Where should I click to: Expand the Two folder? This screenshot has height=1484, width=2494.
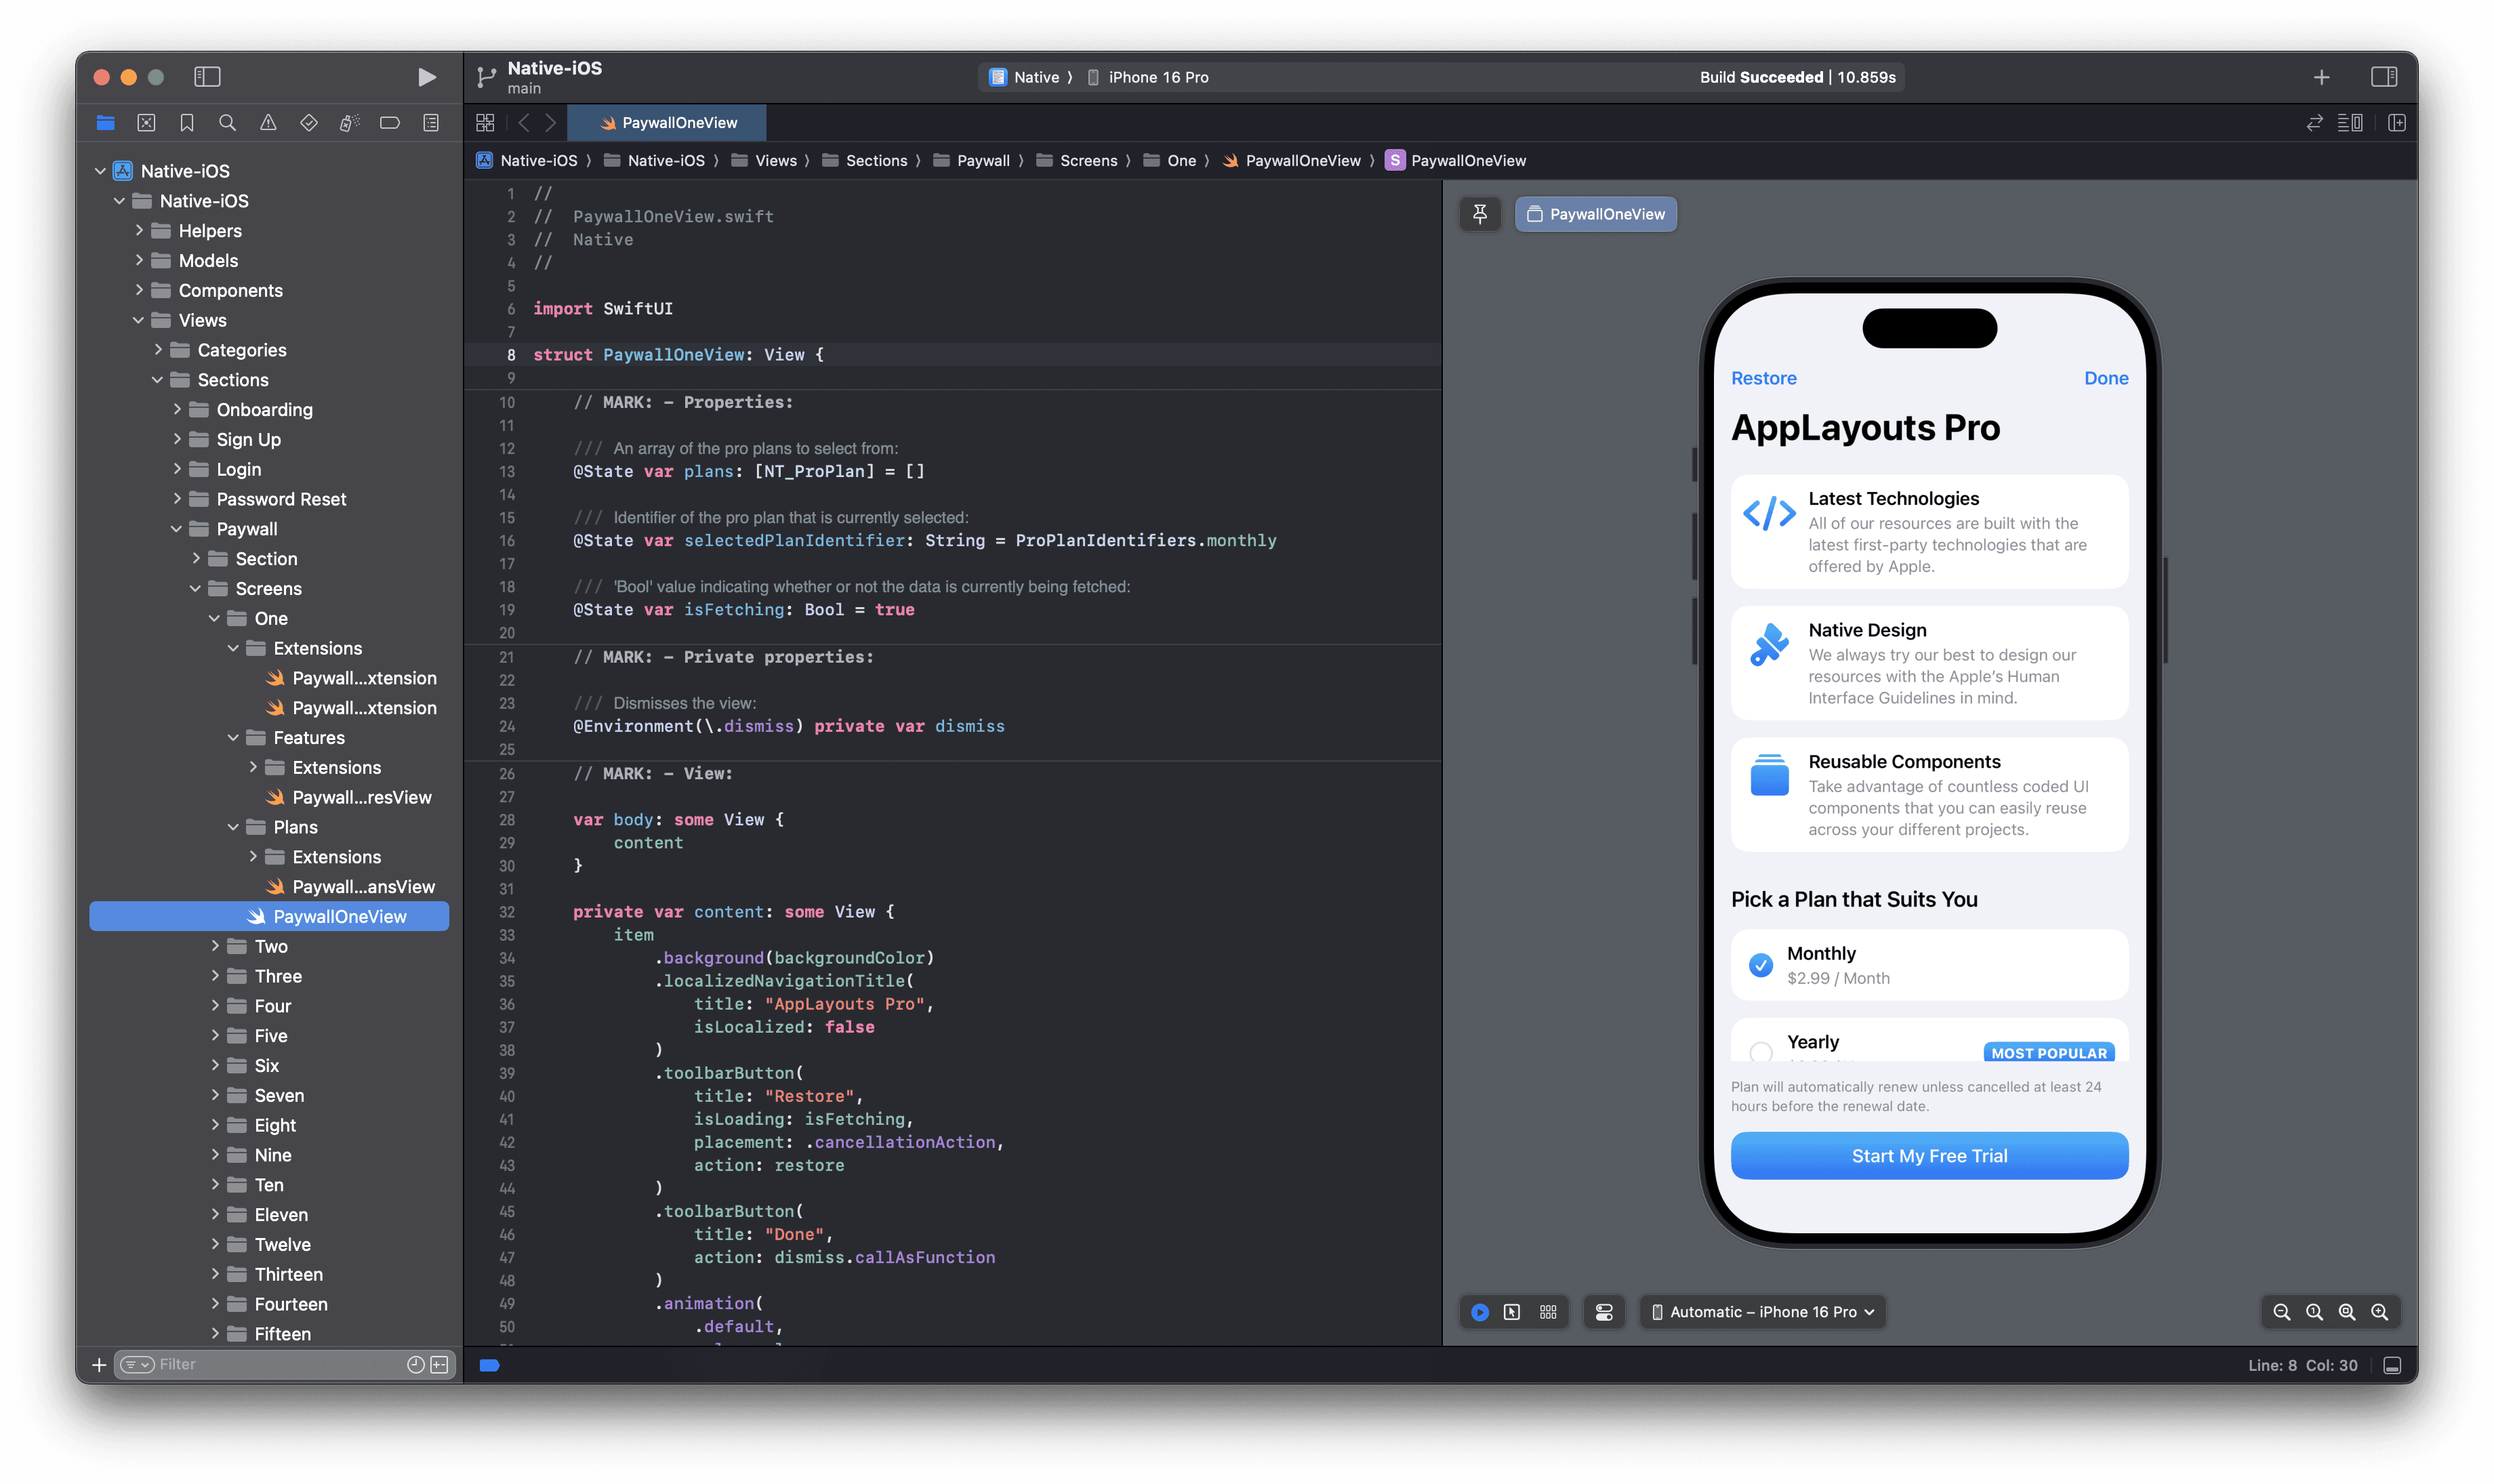[214, 945]
